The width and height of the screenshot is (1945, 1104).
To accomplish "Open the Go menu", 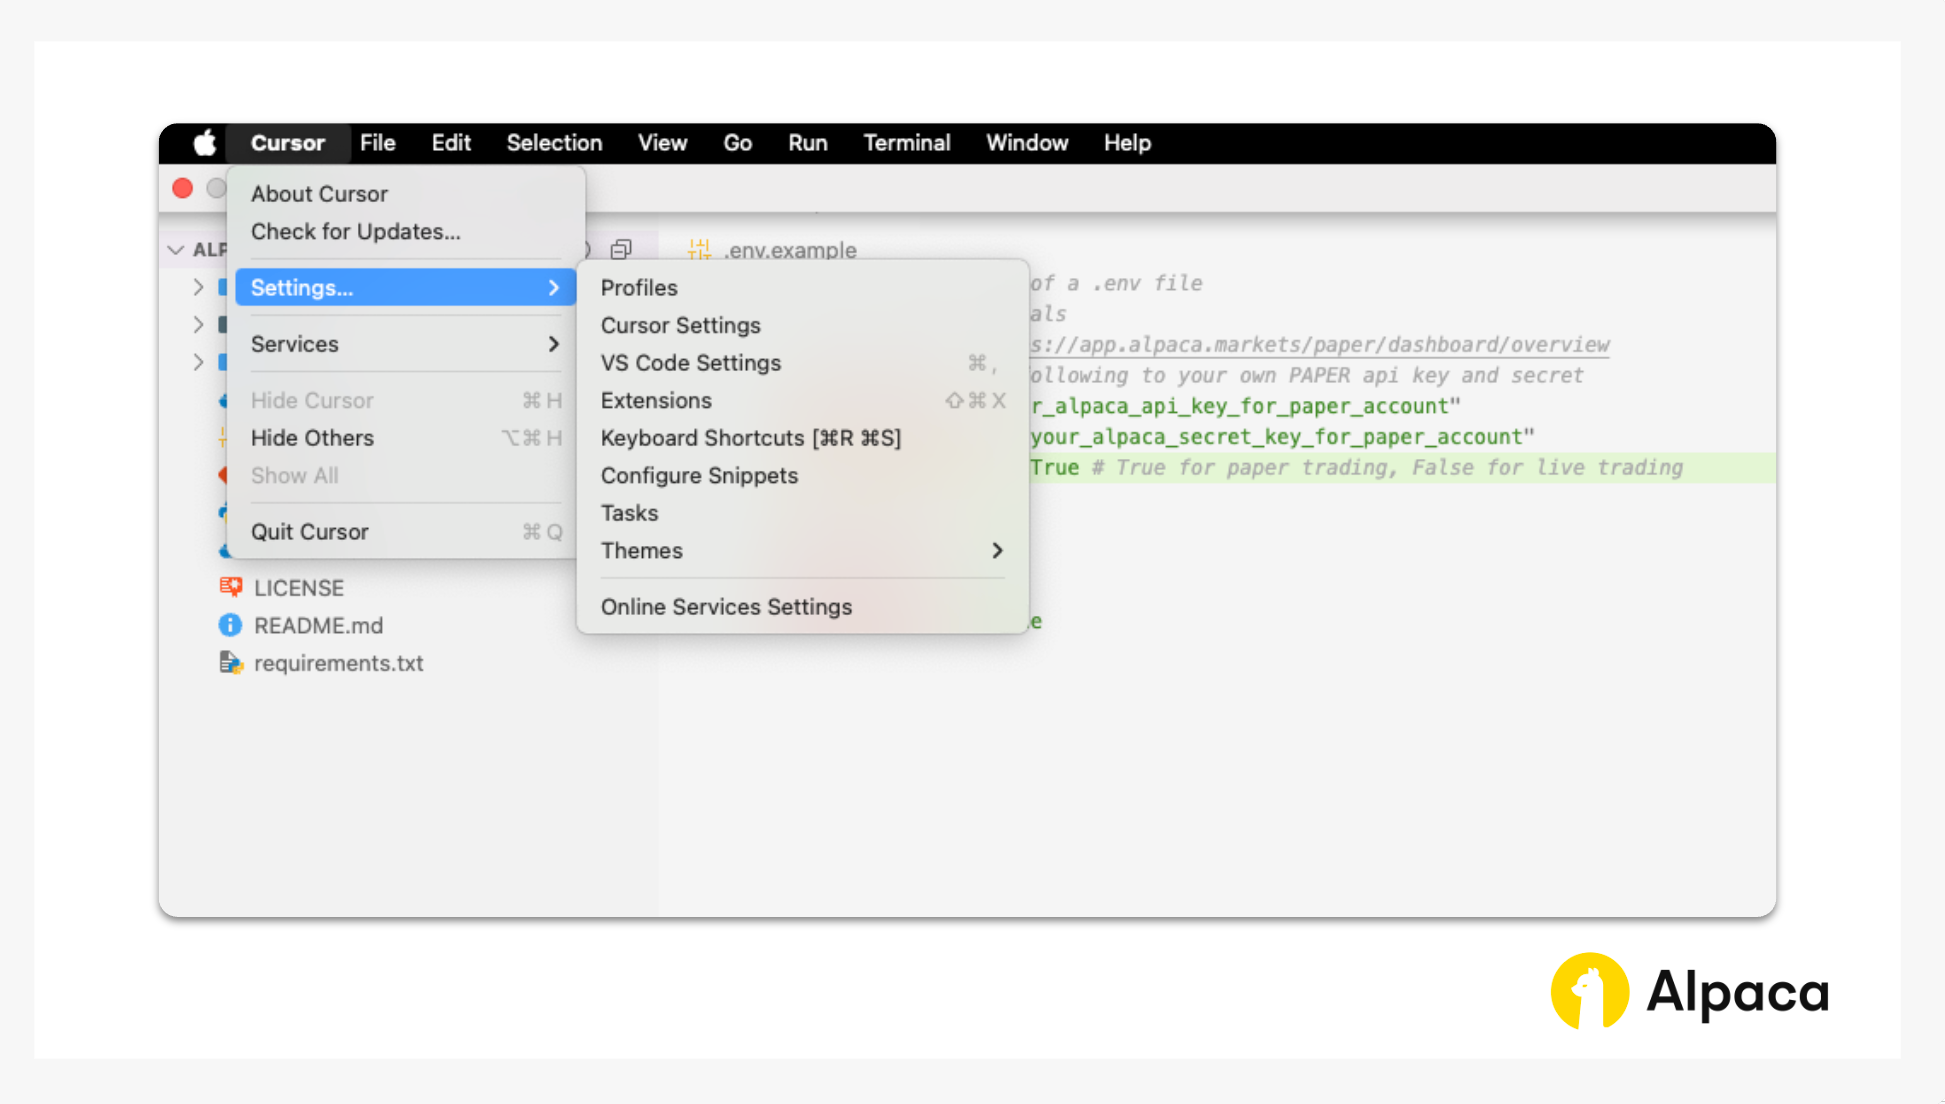I will click(738, 143).
